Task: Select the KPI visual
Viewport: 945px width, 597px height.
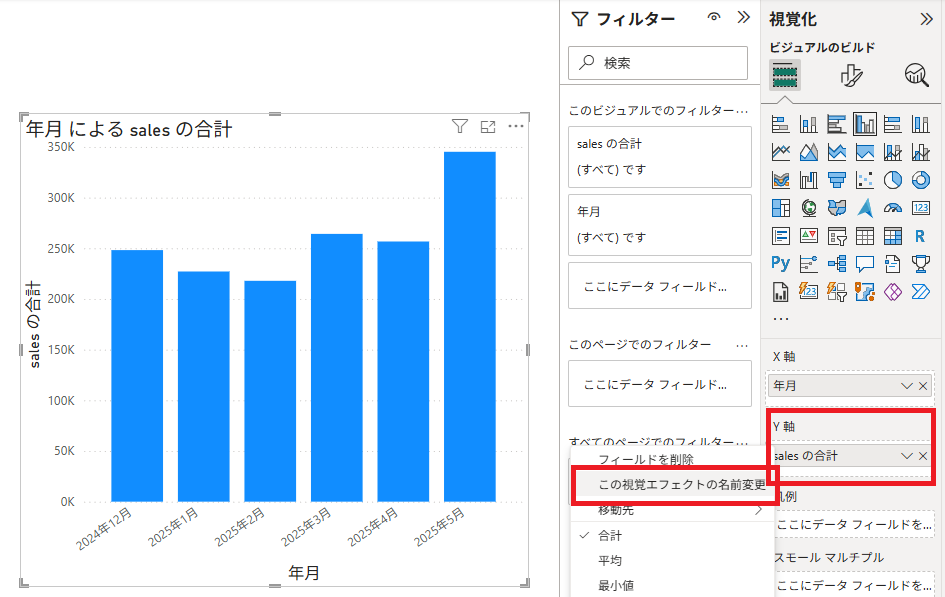Action: [809, 236]
